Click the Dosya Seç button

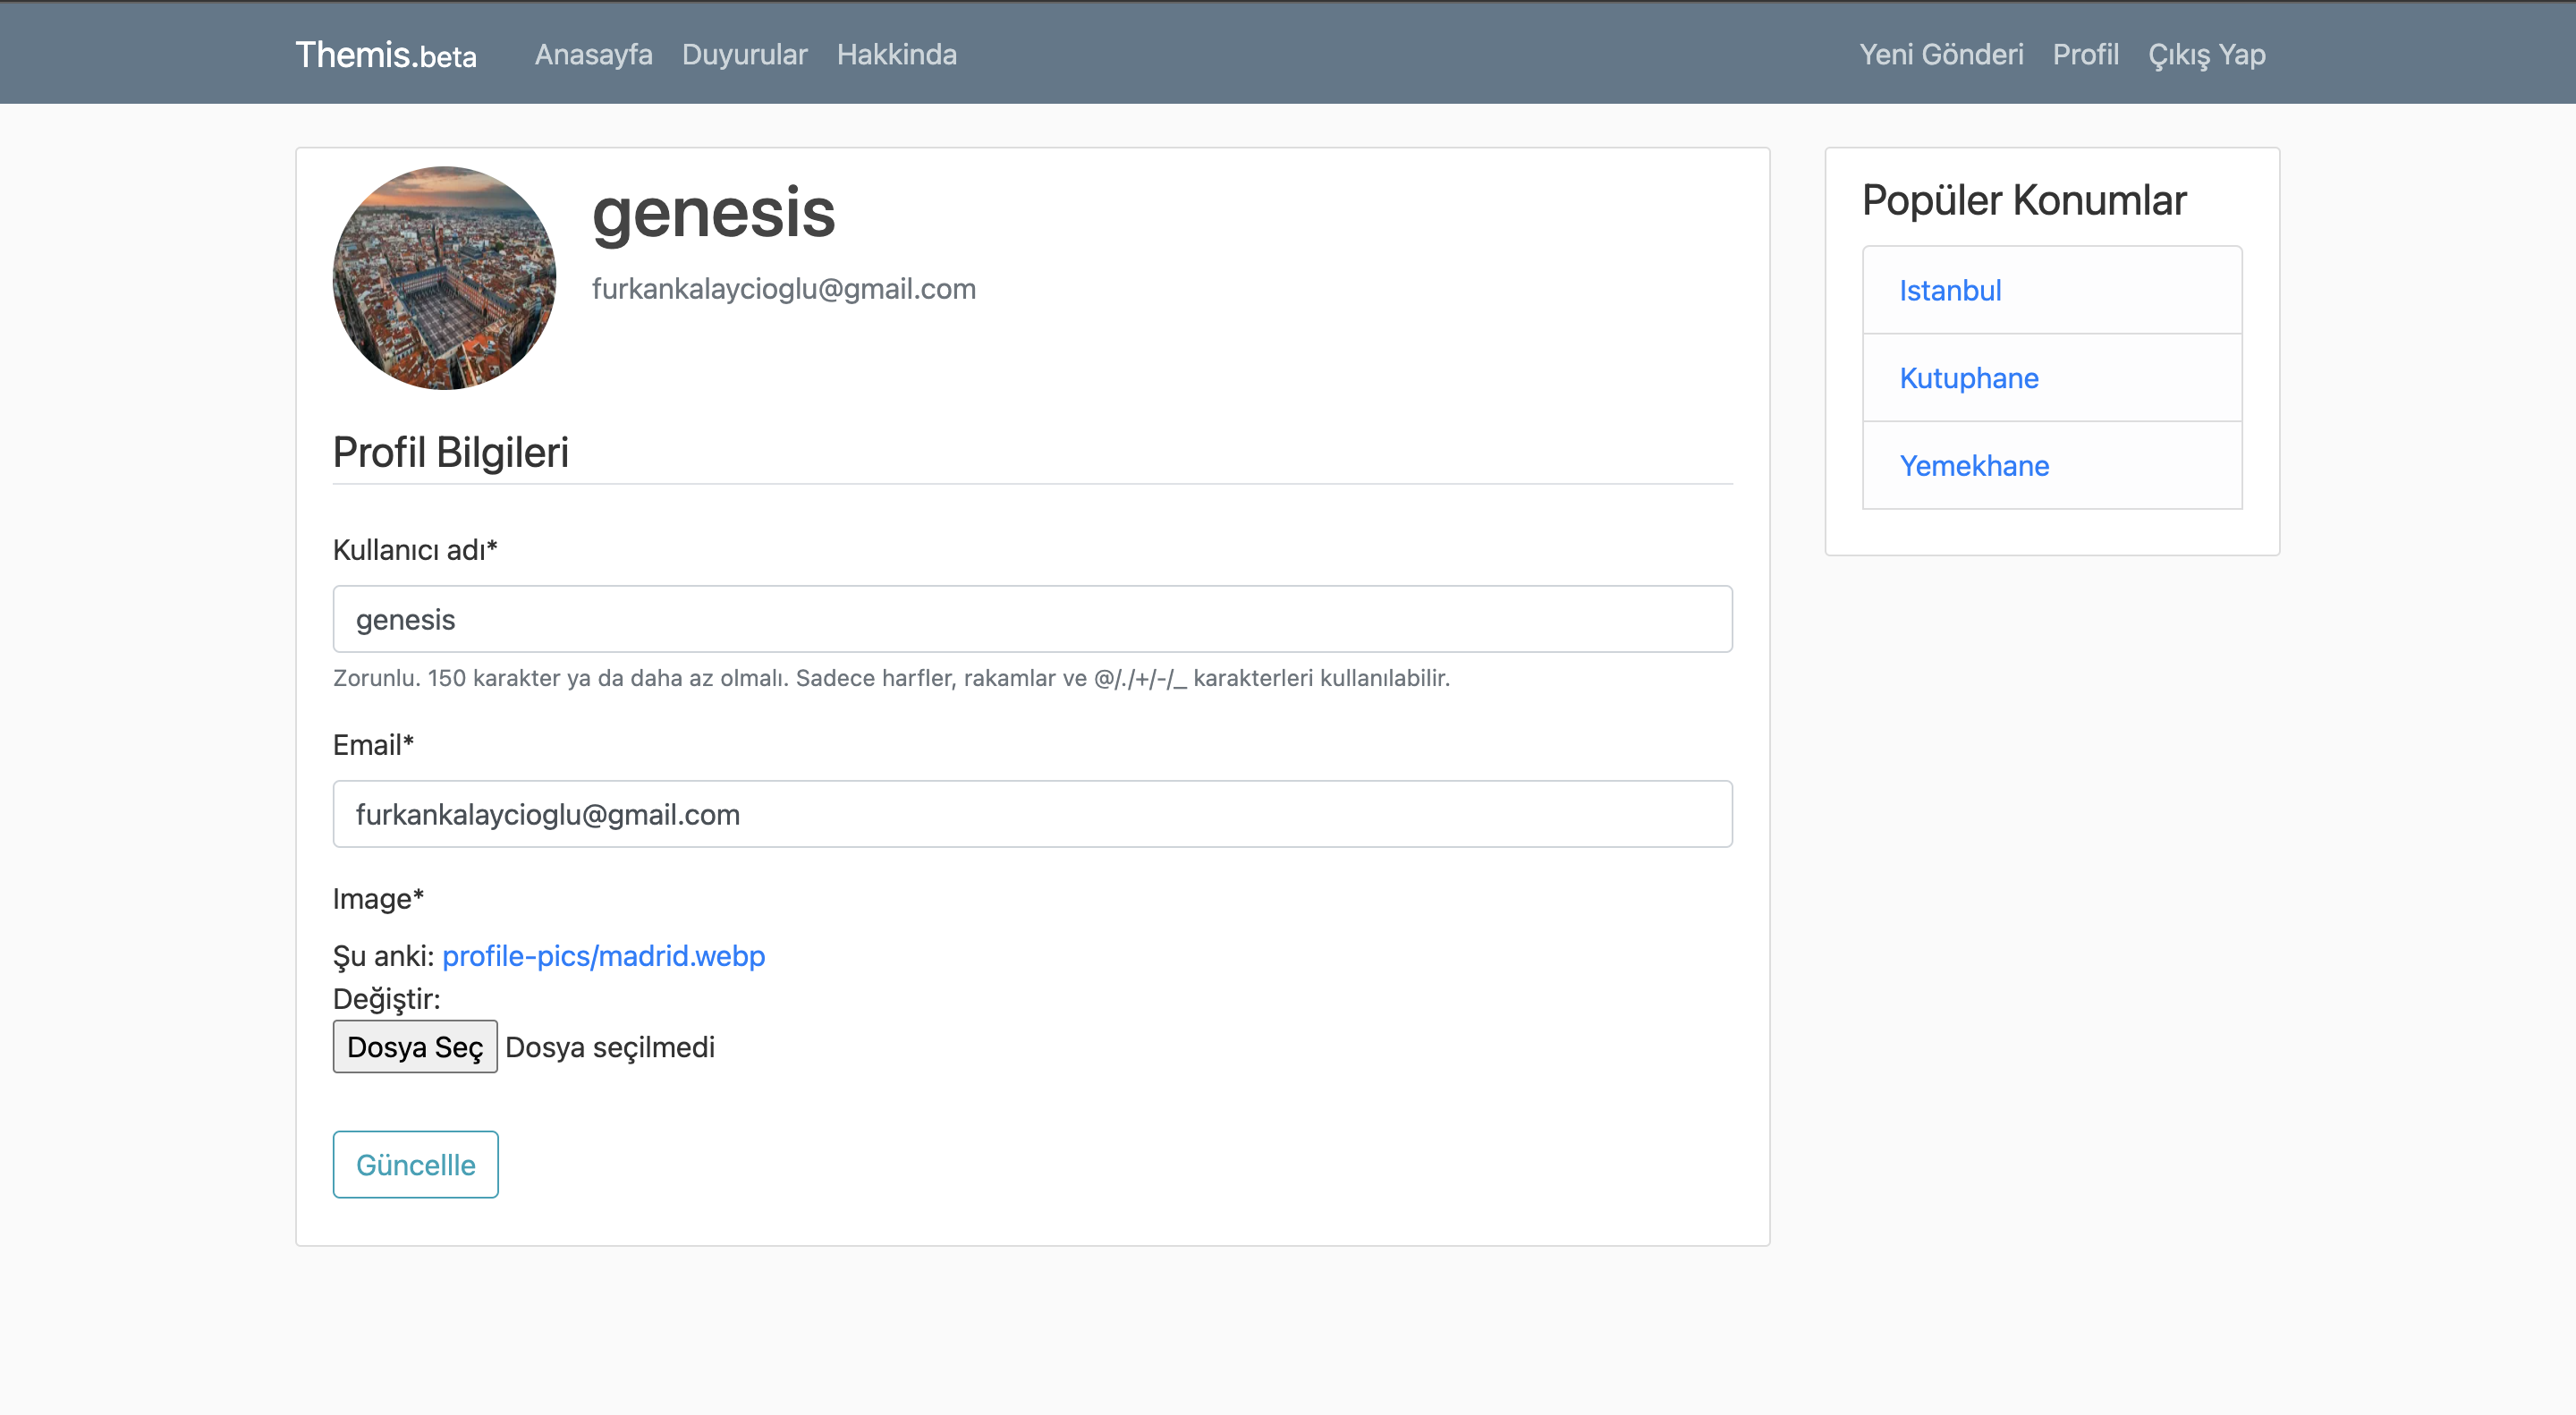[415, 1046]
